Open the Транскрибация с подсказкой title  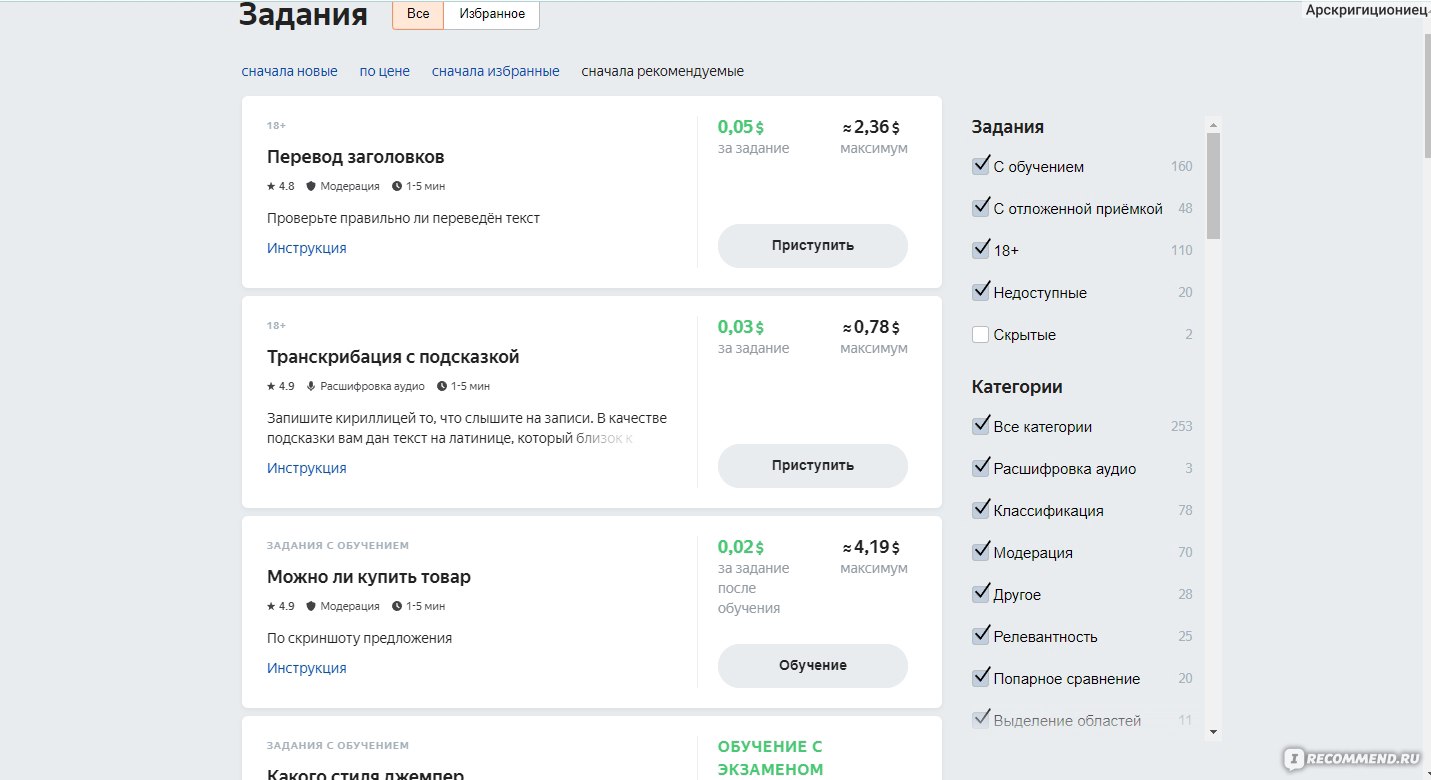pos(393,357)
